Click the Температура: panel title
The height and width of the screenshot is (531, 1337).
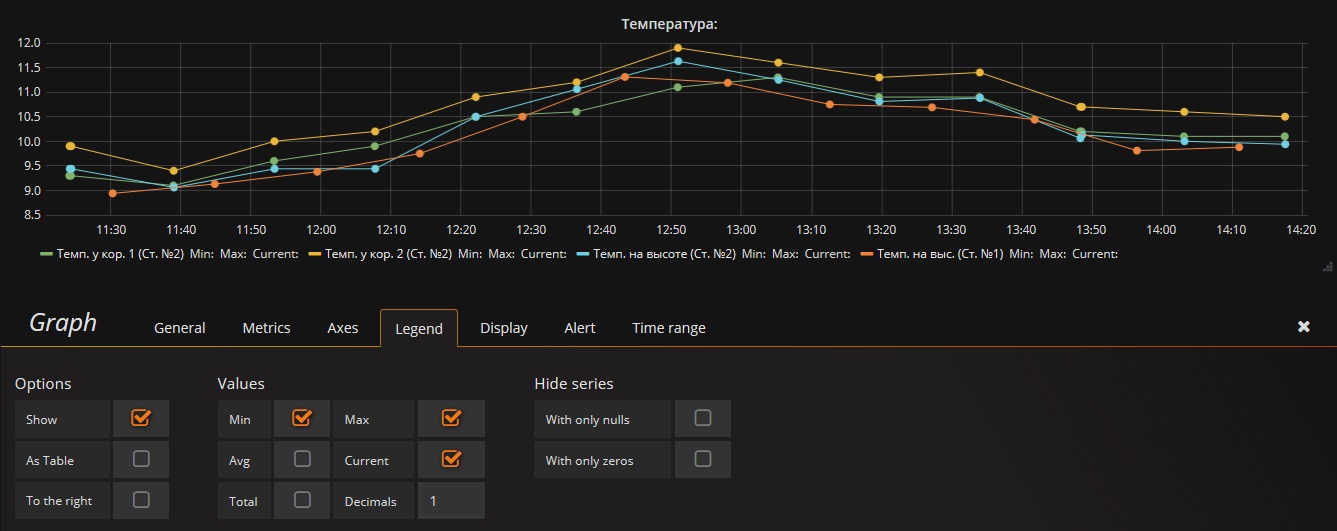[670, 22]
